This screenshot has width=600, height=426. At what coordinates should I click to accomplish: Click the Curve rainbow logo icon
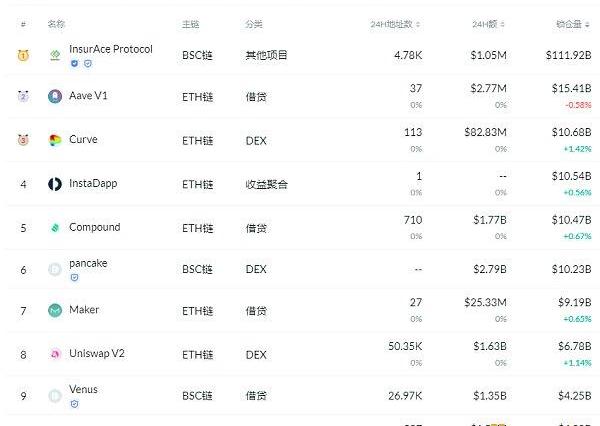click(x=55, y=140)
